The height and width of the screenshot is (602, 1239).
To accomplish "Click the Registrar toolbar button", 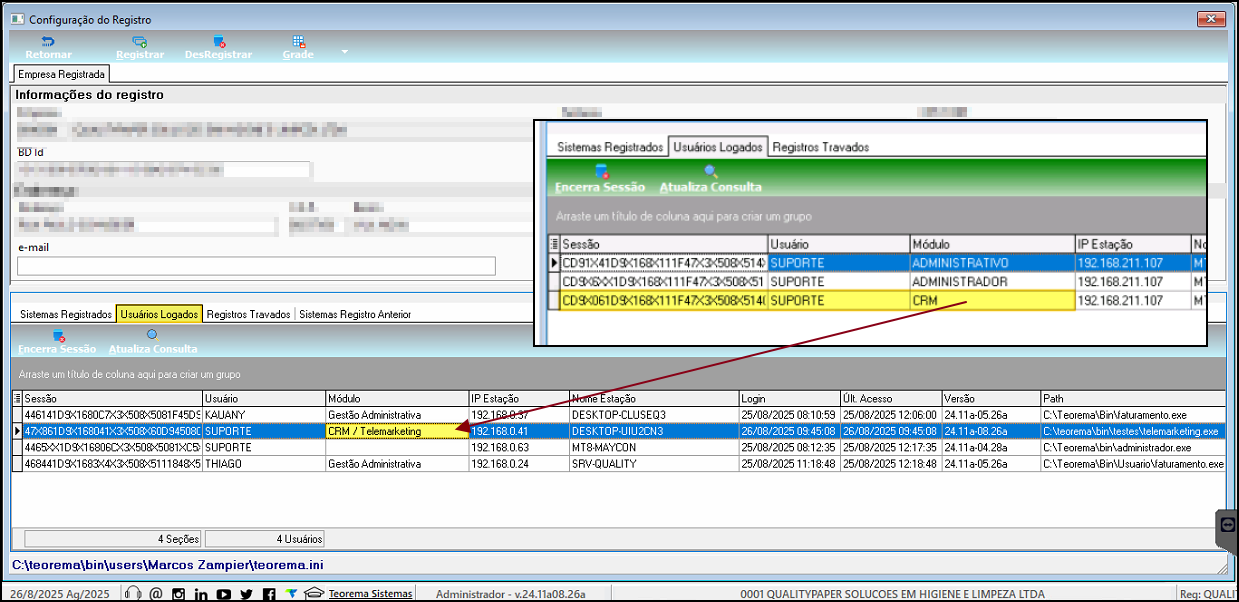I will coord(140,48).
